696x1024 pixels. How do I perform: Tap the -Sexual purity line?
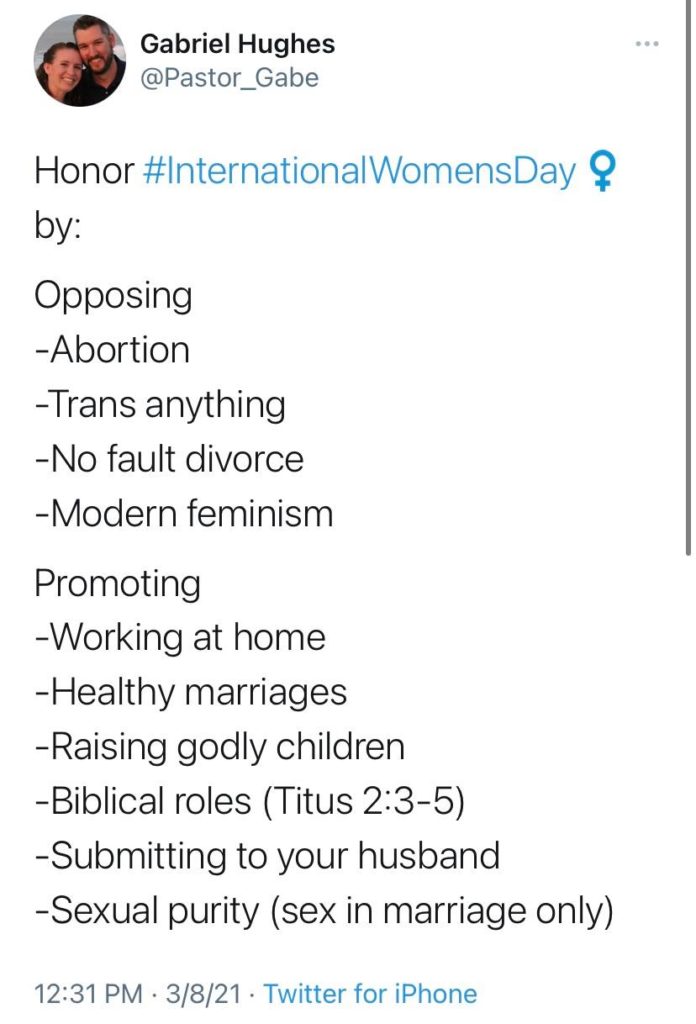pos(324,911)
